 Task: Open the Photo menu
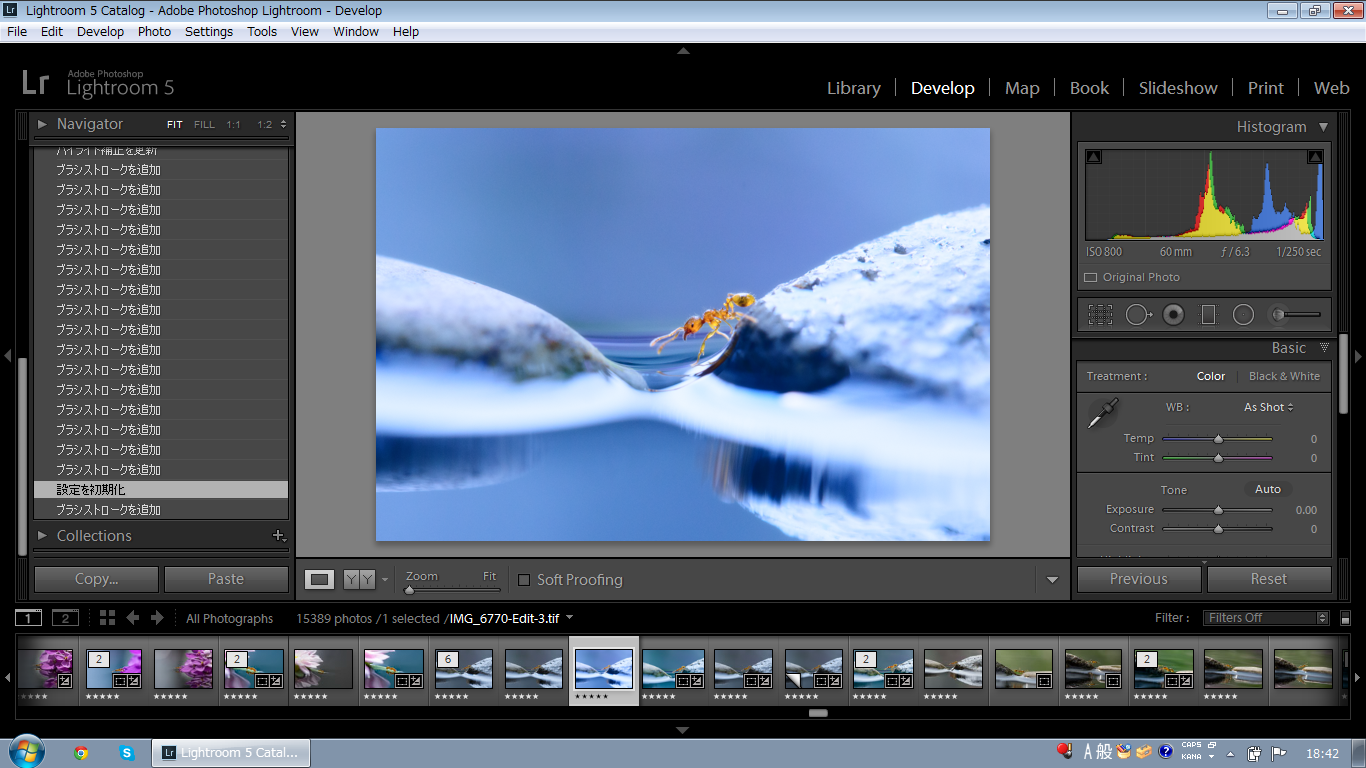click(154, 31)
